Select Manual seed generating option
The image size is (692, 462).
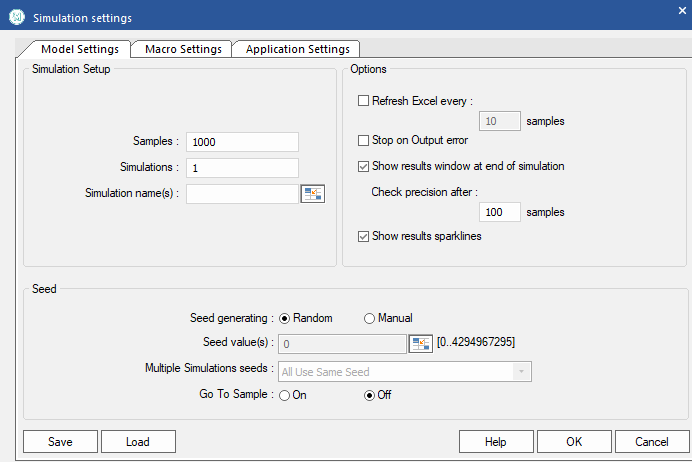click(369, 318)
